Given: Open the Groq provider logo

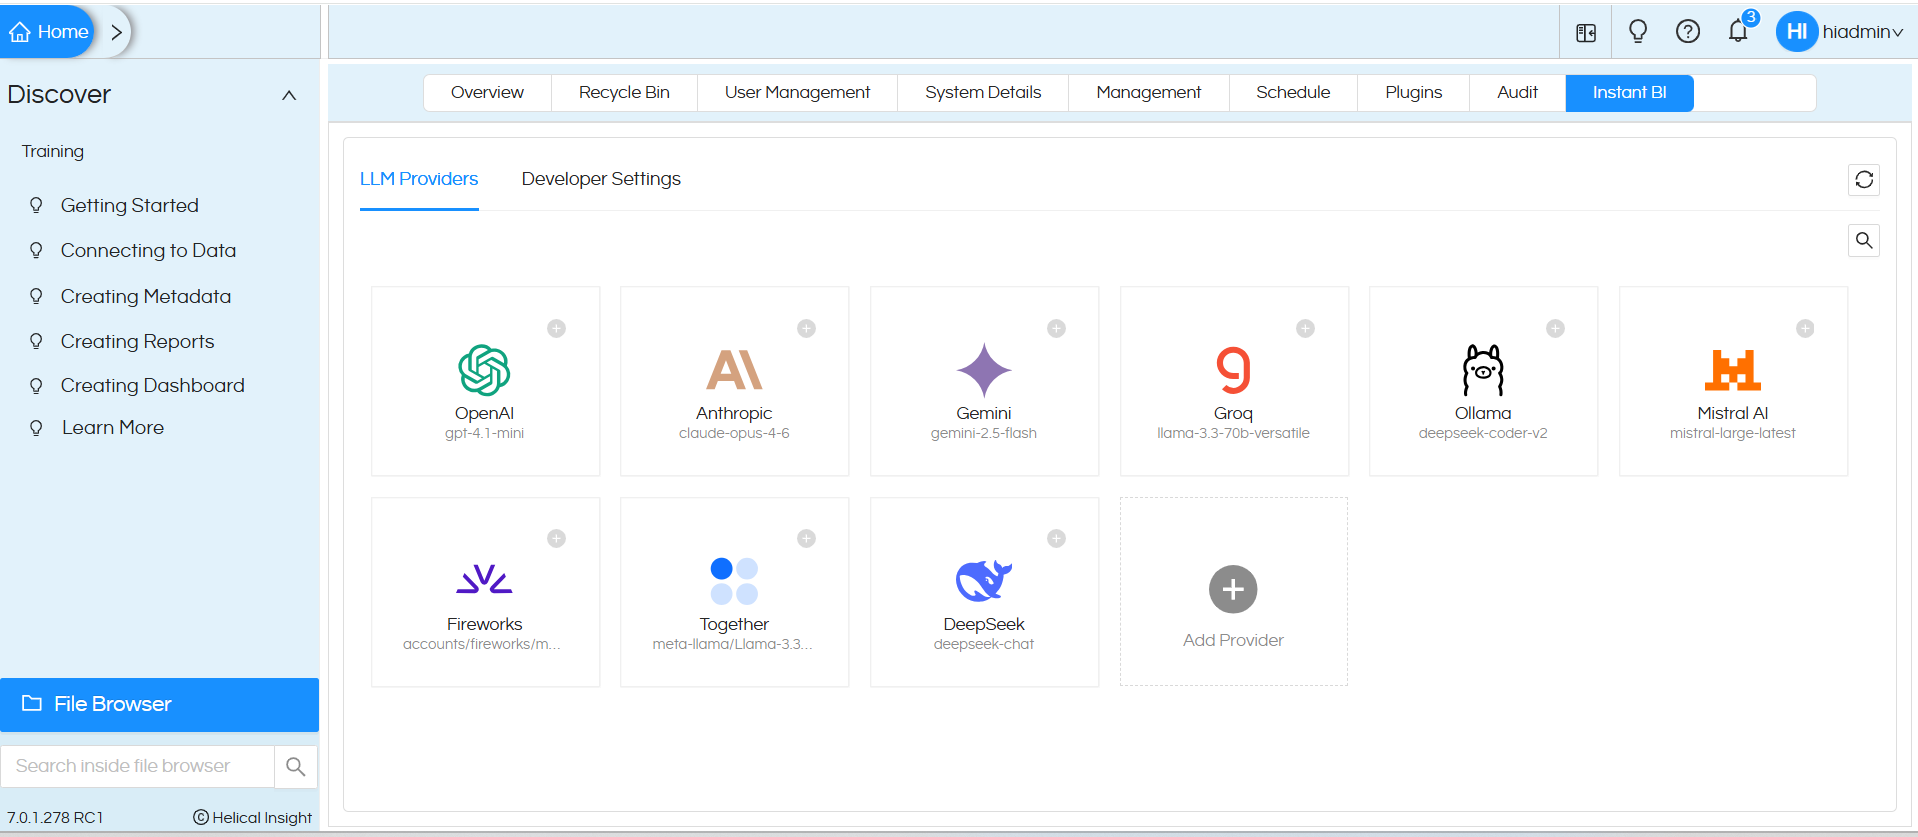Looking at the screenshot, I should [1233, 370].
